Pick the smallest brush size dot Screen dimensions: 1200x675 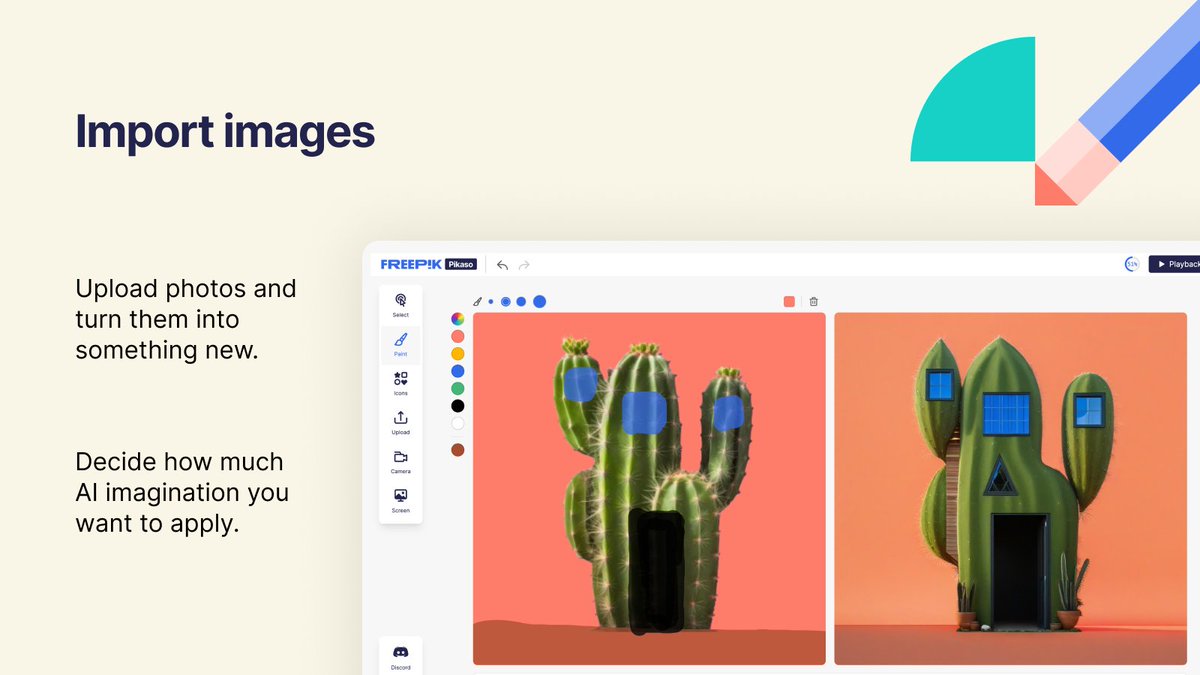pos(491,301)
